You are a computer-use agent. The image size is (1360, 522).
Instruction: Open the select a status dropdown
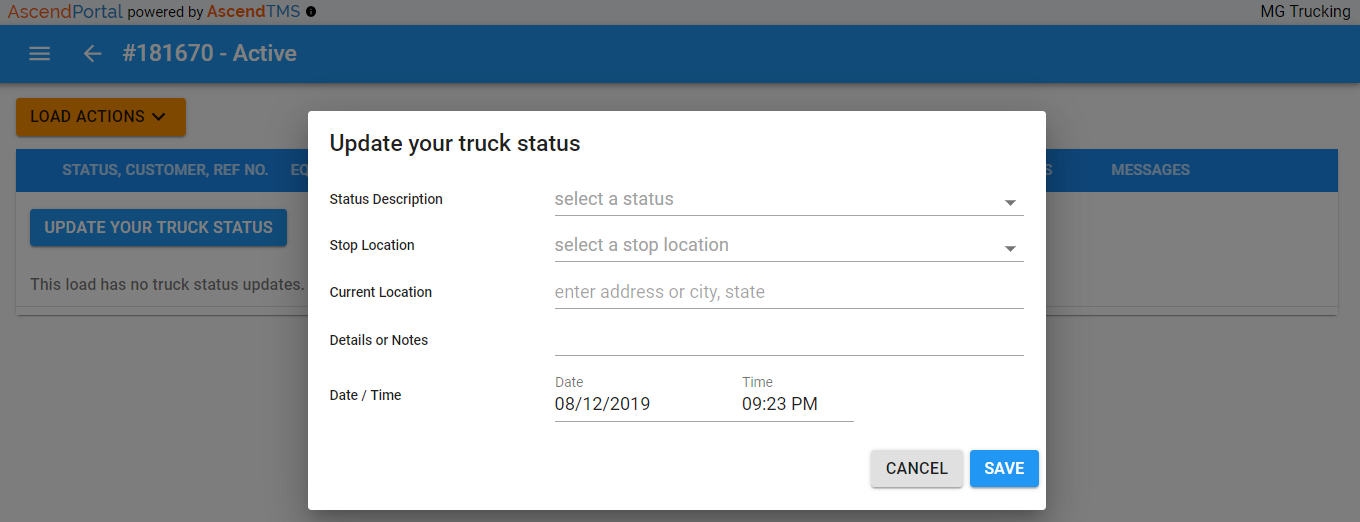[789, 200]
